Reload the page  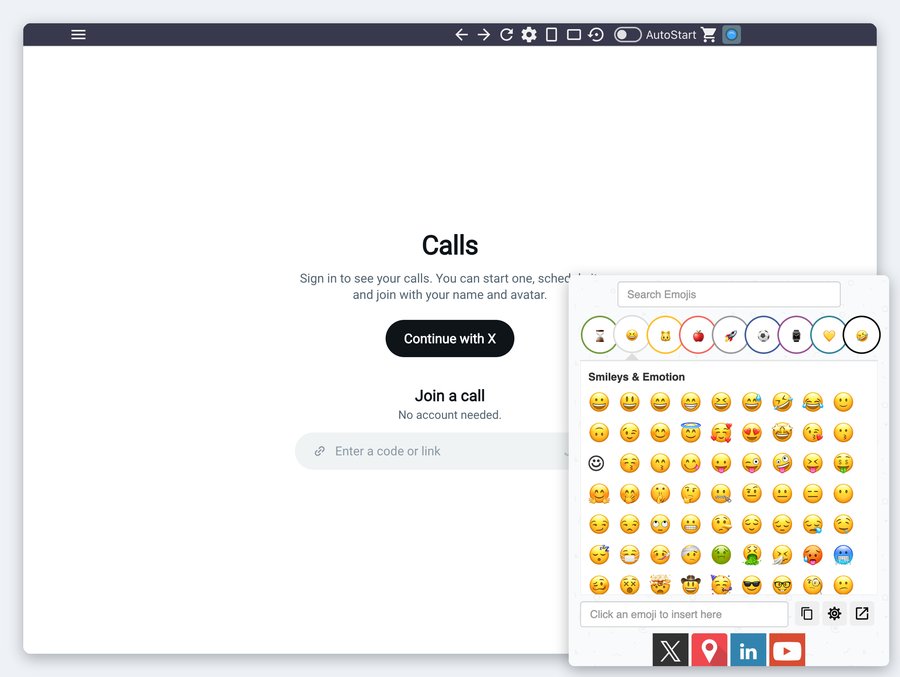pos(506,34)
